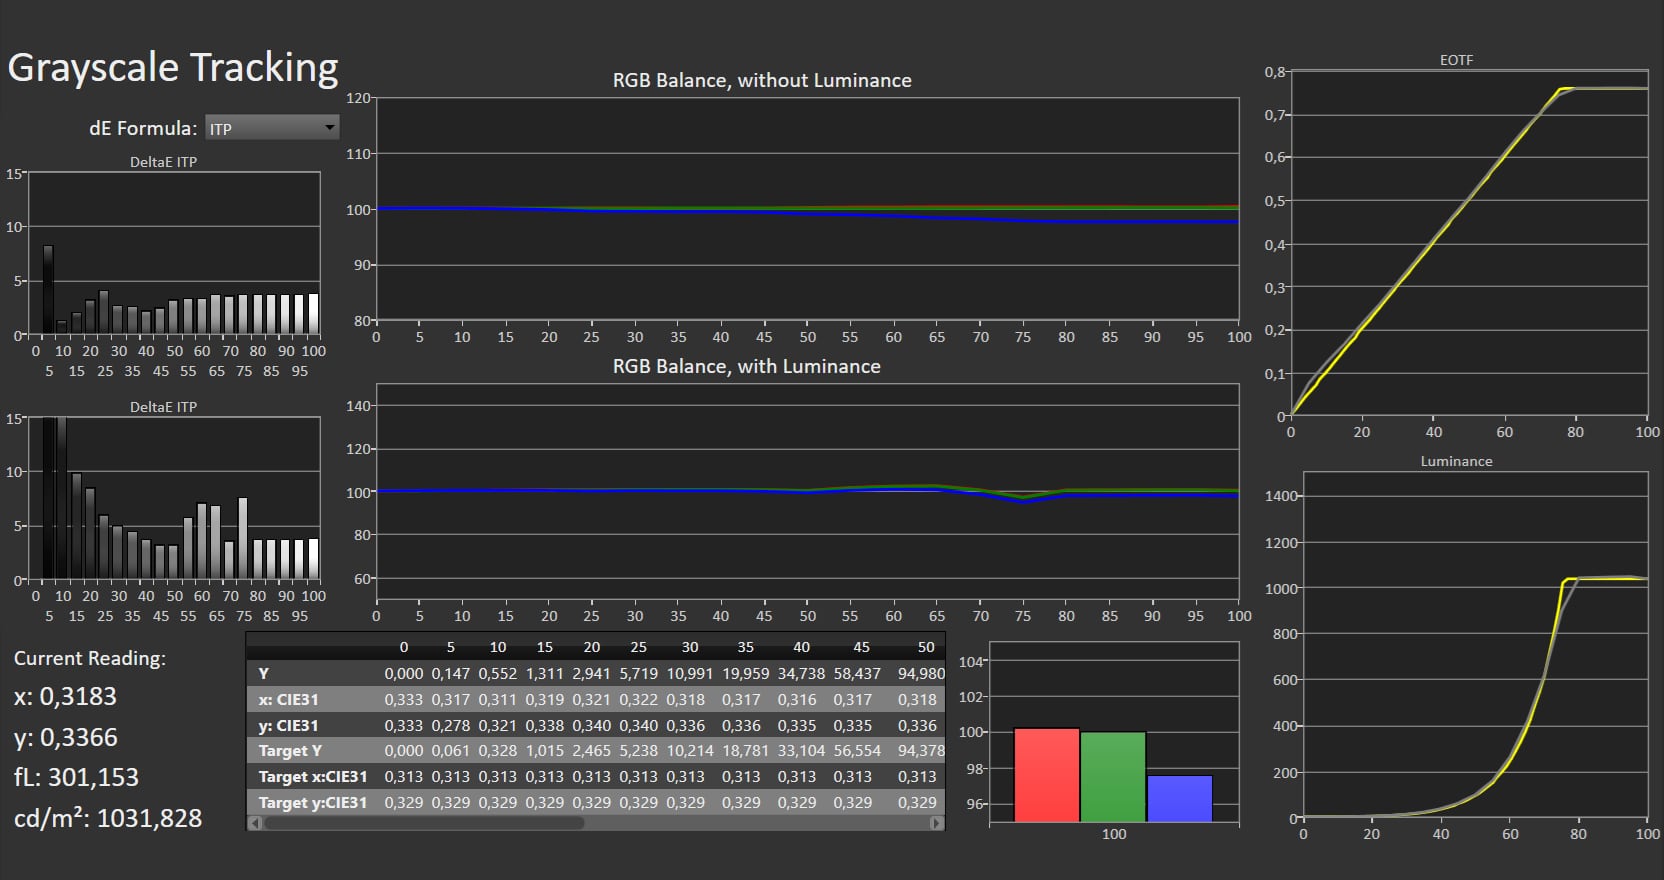Click the Luminance chart title
Viewport: 1664px width, 880px height.
[x=1456, y=461]
